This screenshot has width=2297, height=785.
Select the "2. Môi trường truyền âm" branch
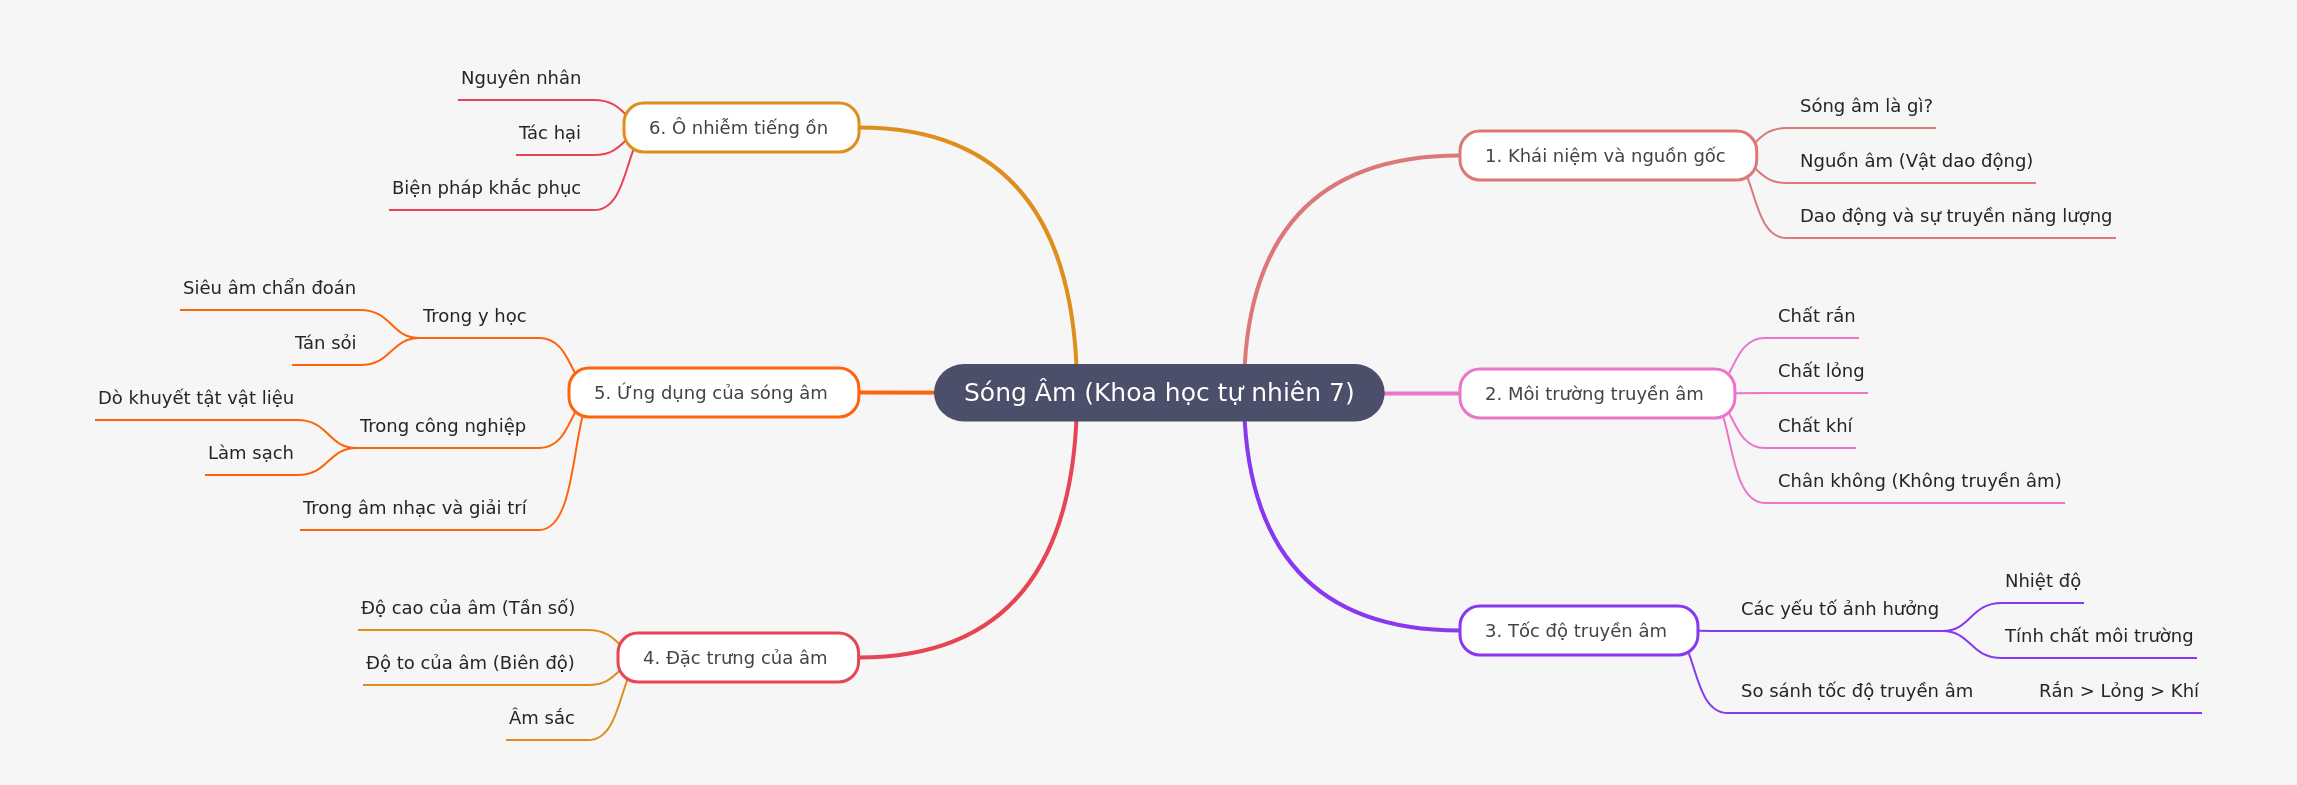[1595, 394]
